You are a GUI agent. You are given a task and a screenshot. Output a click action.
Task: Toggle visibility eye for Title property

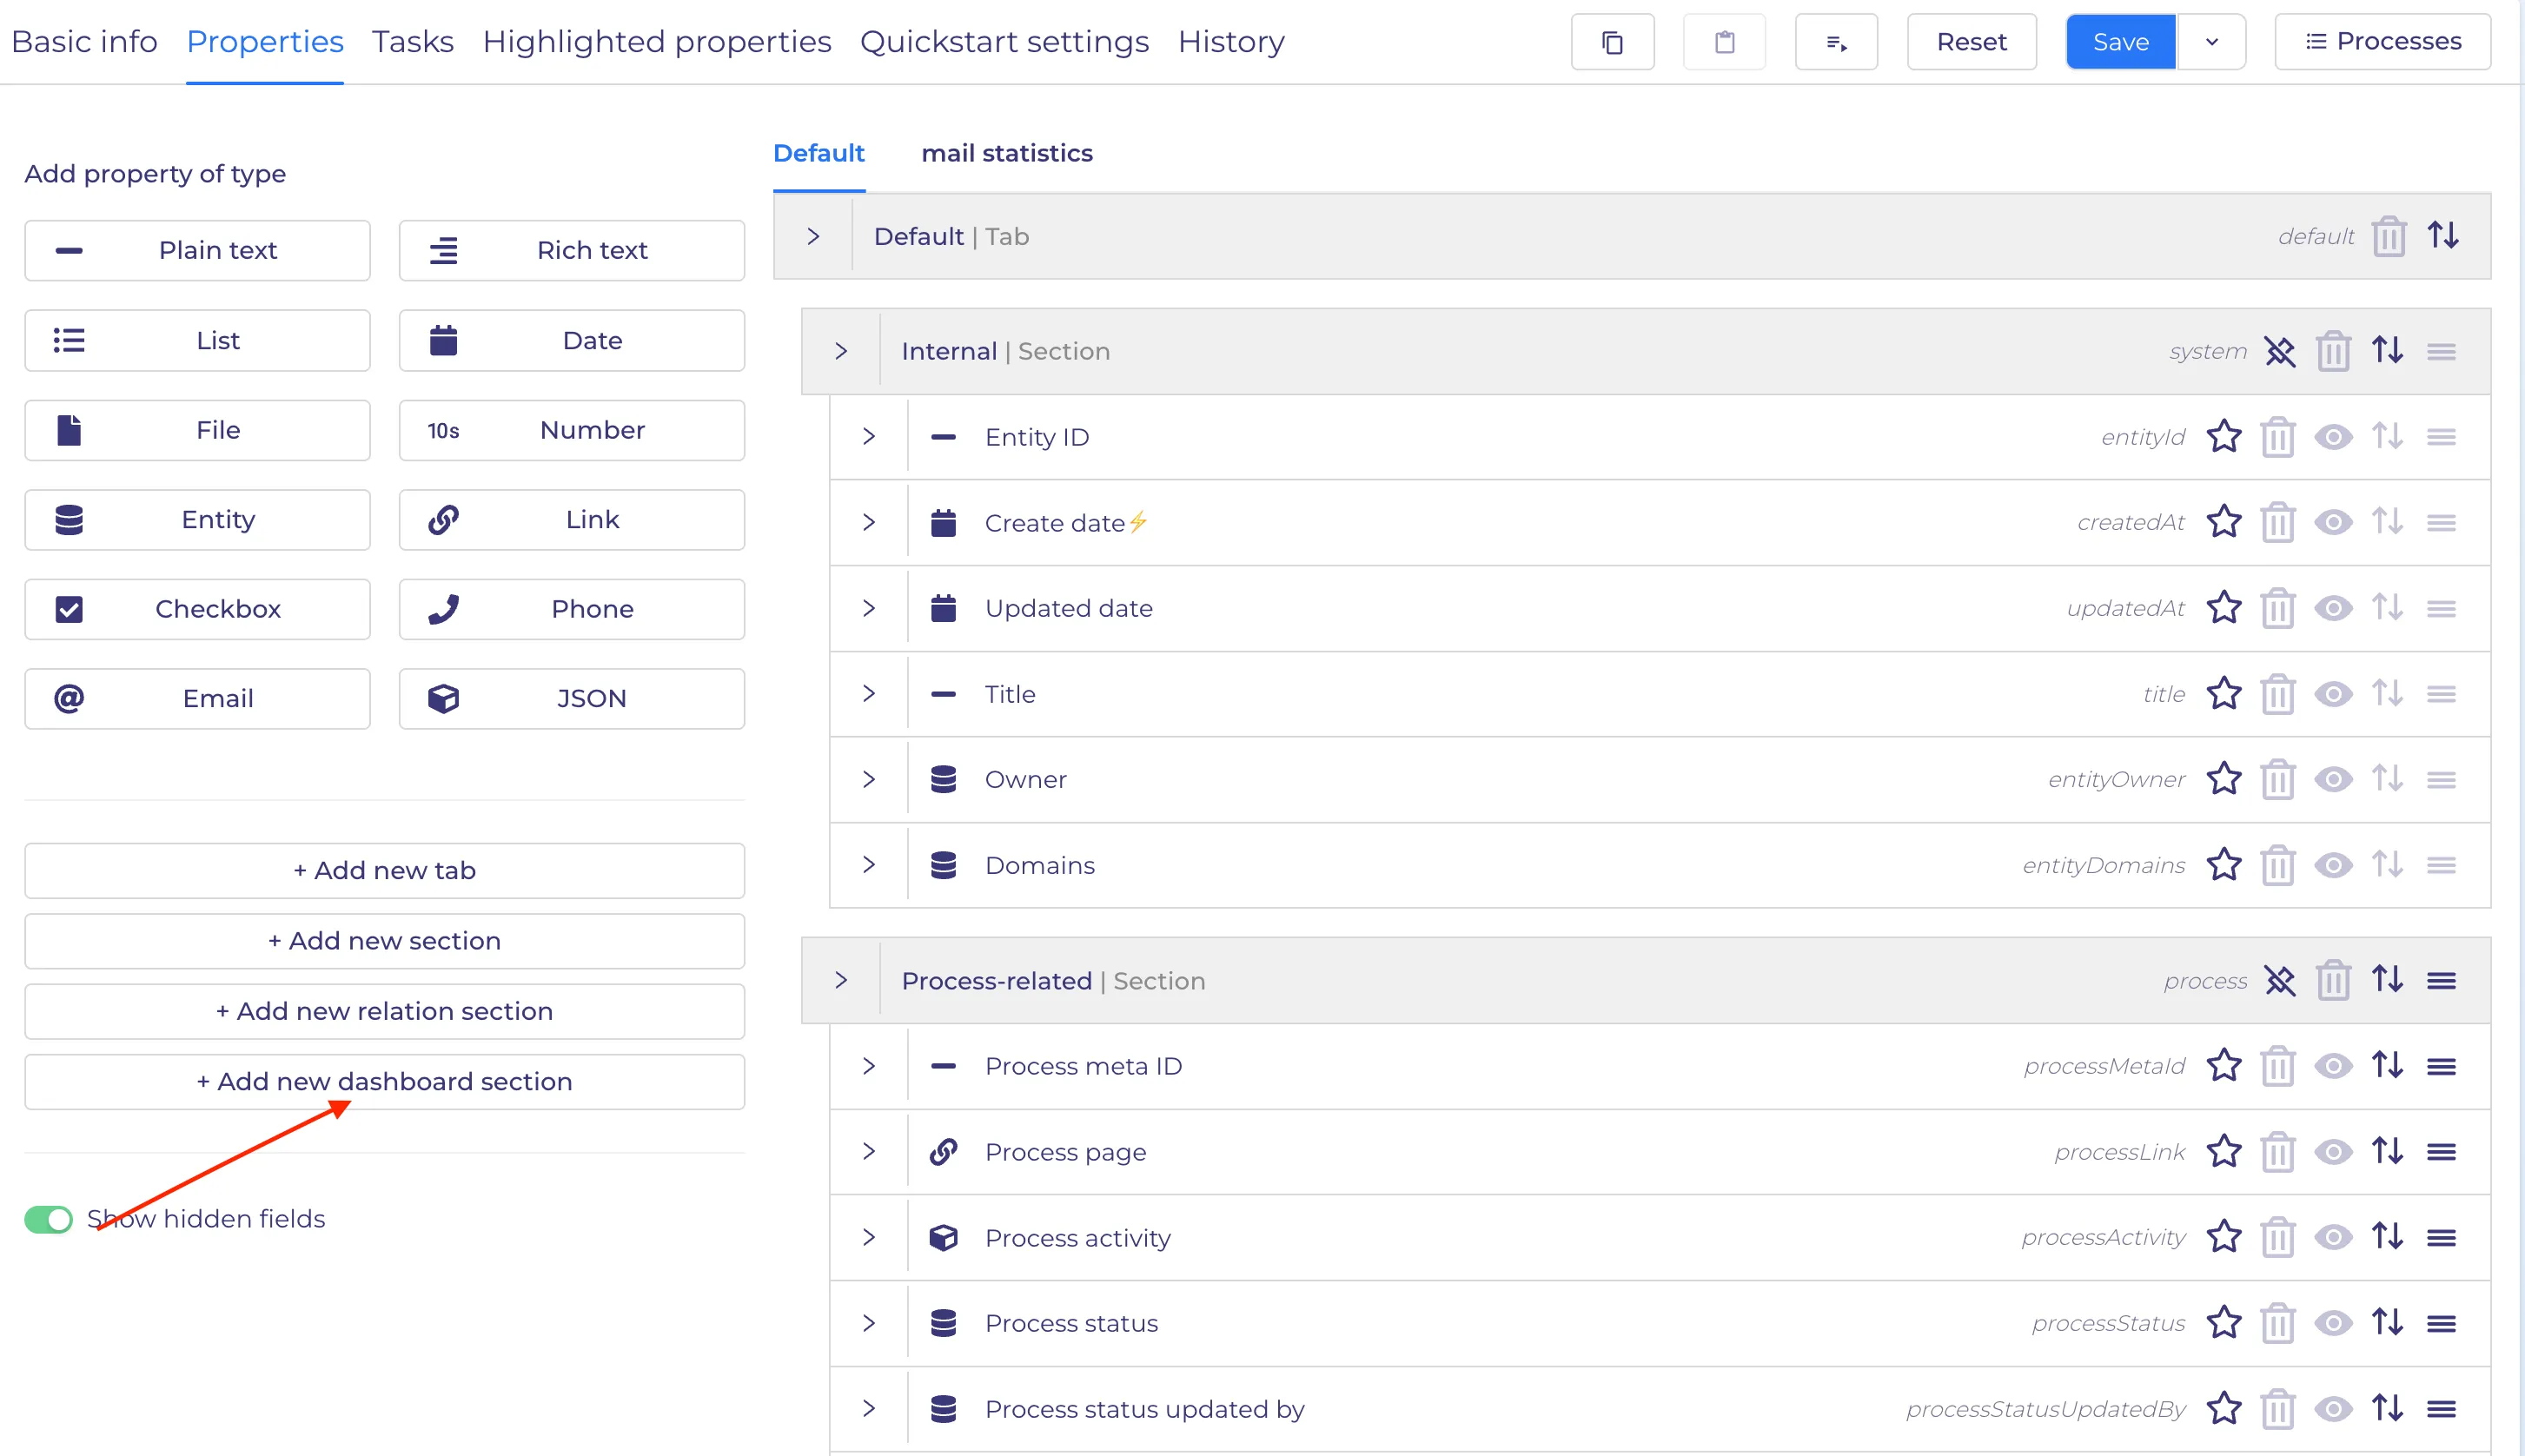[x=2333, y=694]
